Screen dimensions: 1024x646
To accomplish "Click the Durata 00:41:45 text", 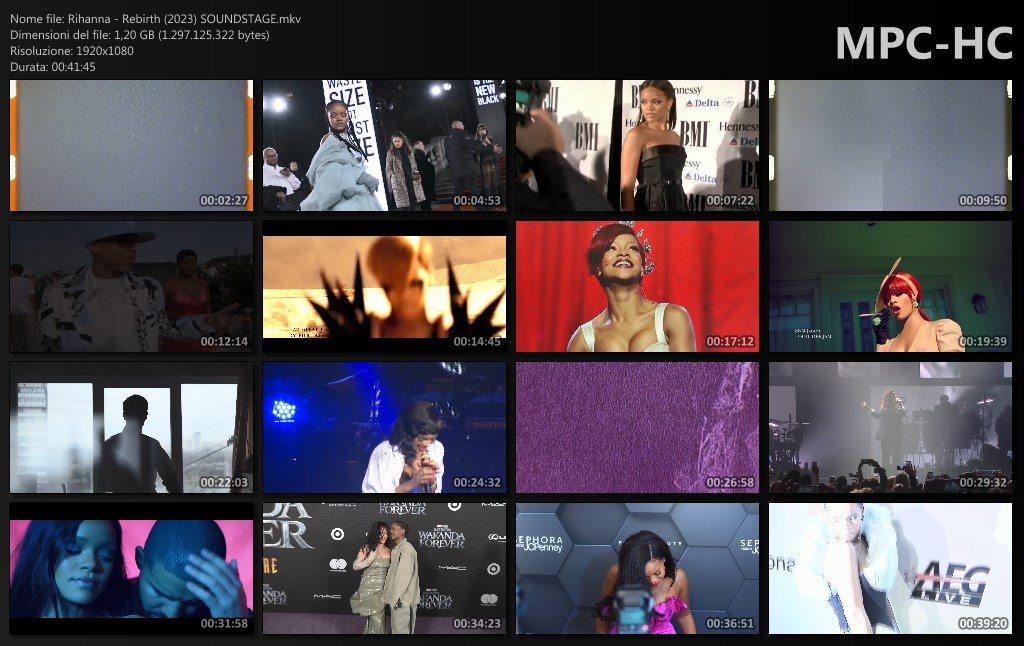I will tap(53, 67).
